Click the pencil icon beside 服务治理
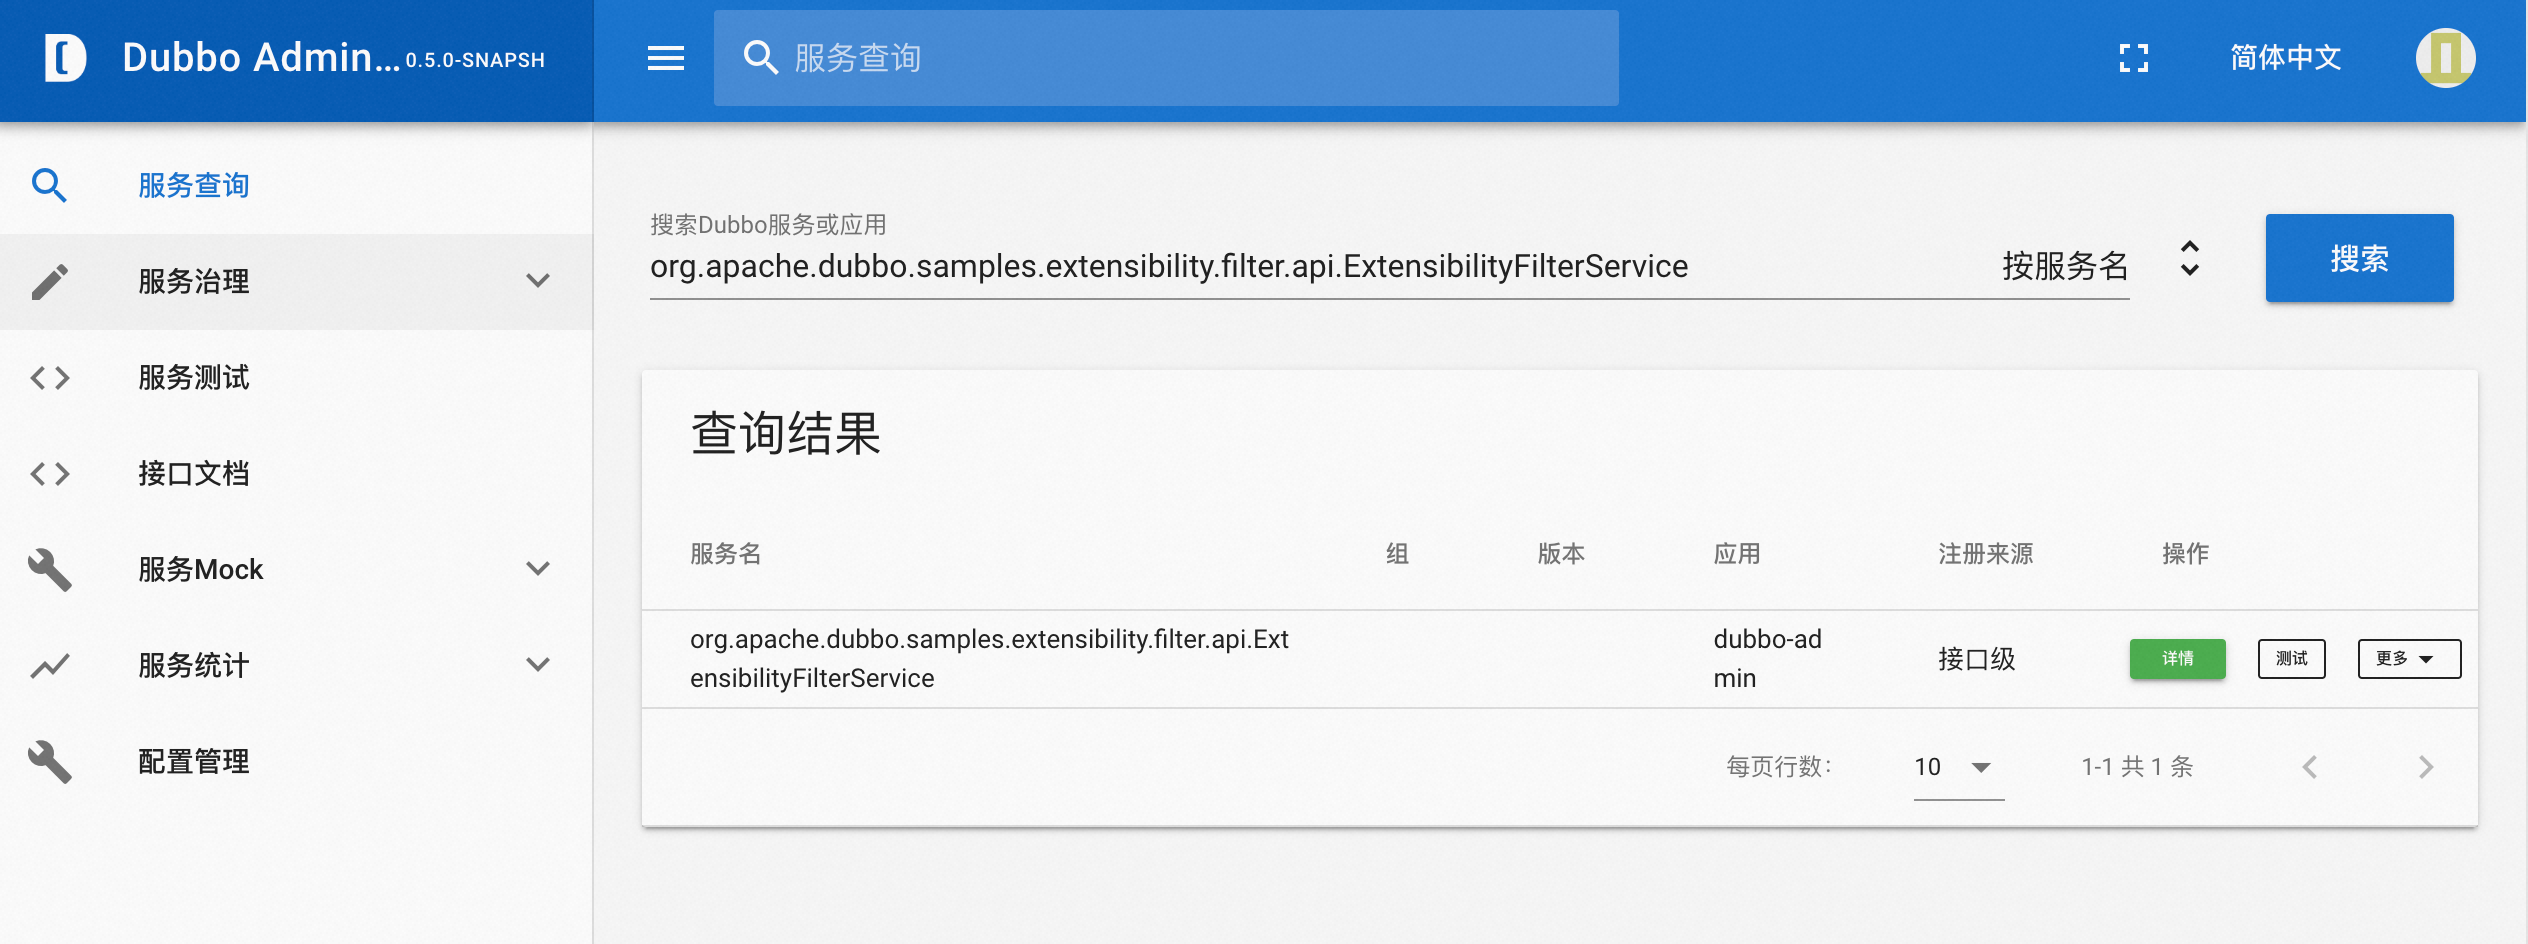Image resolution: width=2528 pixels, height=944 pixels. point(50,282)
